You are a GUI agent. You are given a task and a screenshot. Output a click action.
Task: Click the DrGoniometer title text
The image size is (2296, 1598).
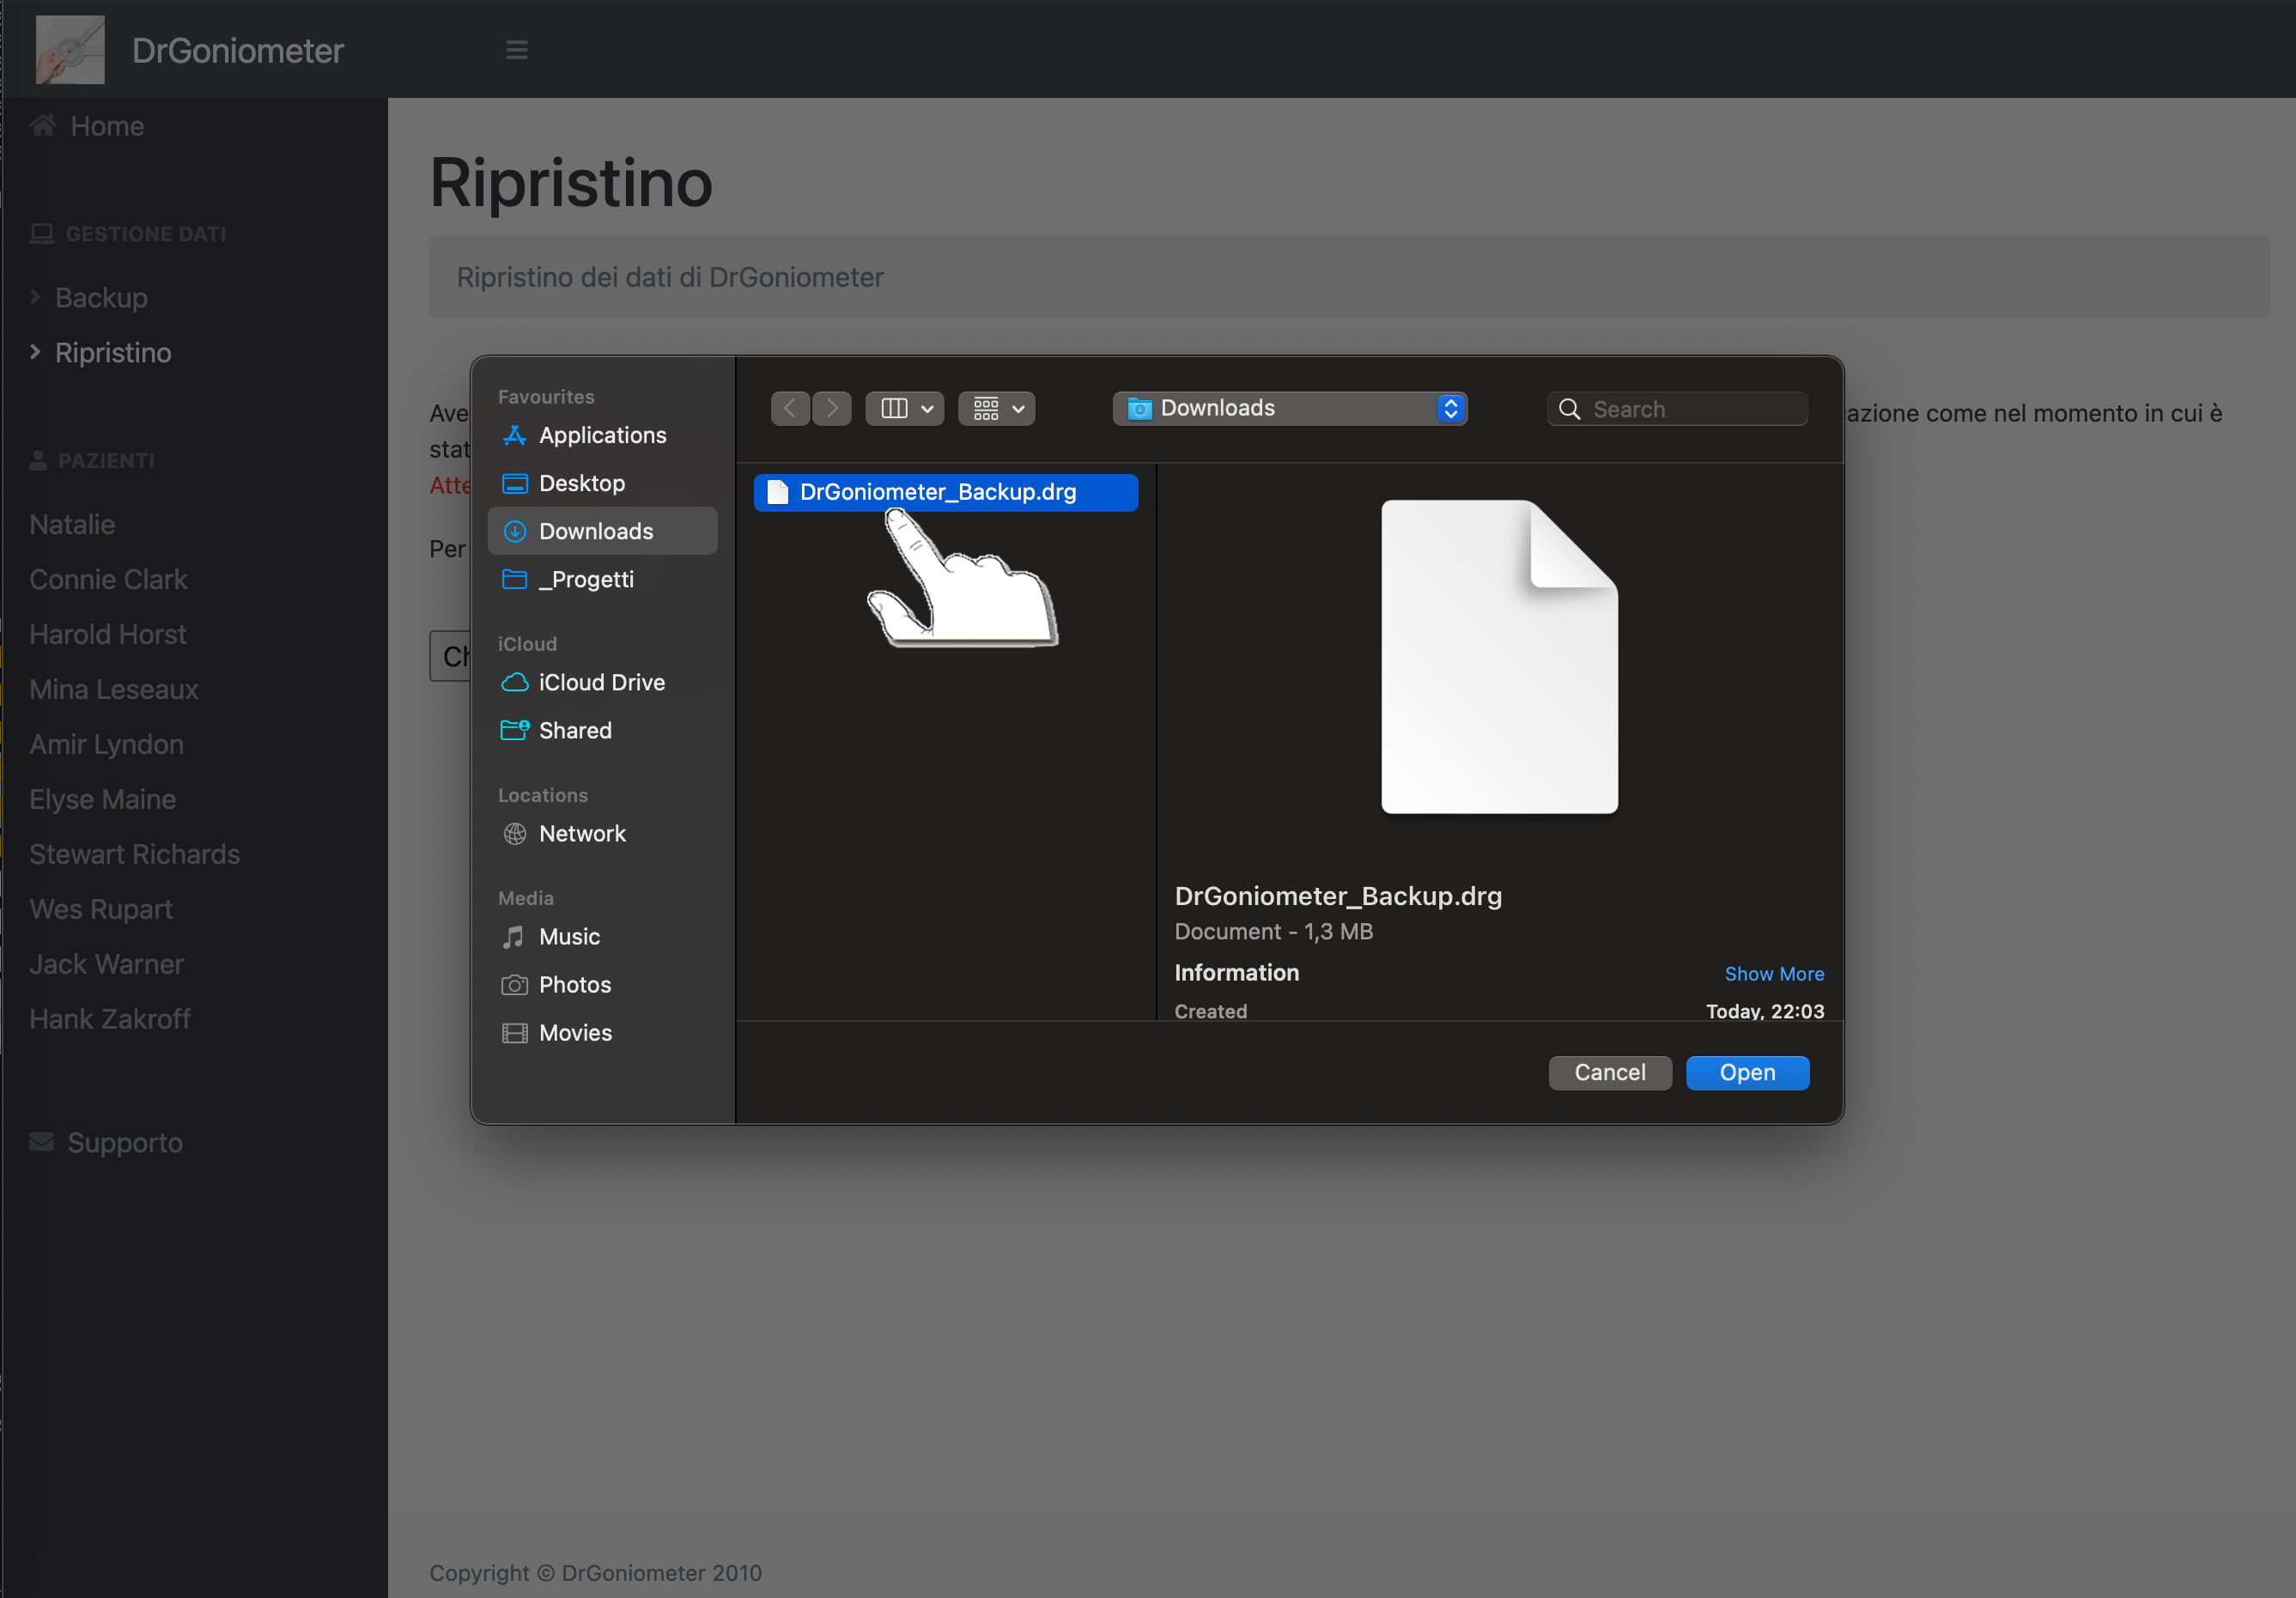[x=238, y=50]
